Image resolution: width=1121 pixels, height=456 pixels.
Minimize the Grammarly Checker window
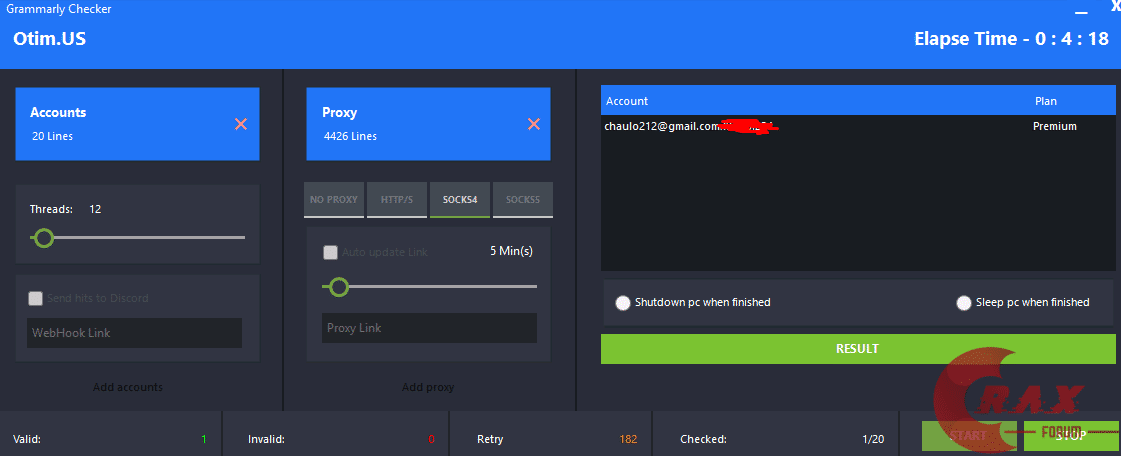(x=1081, y=11)
